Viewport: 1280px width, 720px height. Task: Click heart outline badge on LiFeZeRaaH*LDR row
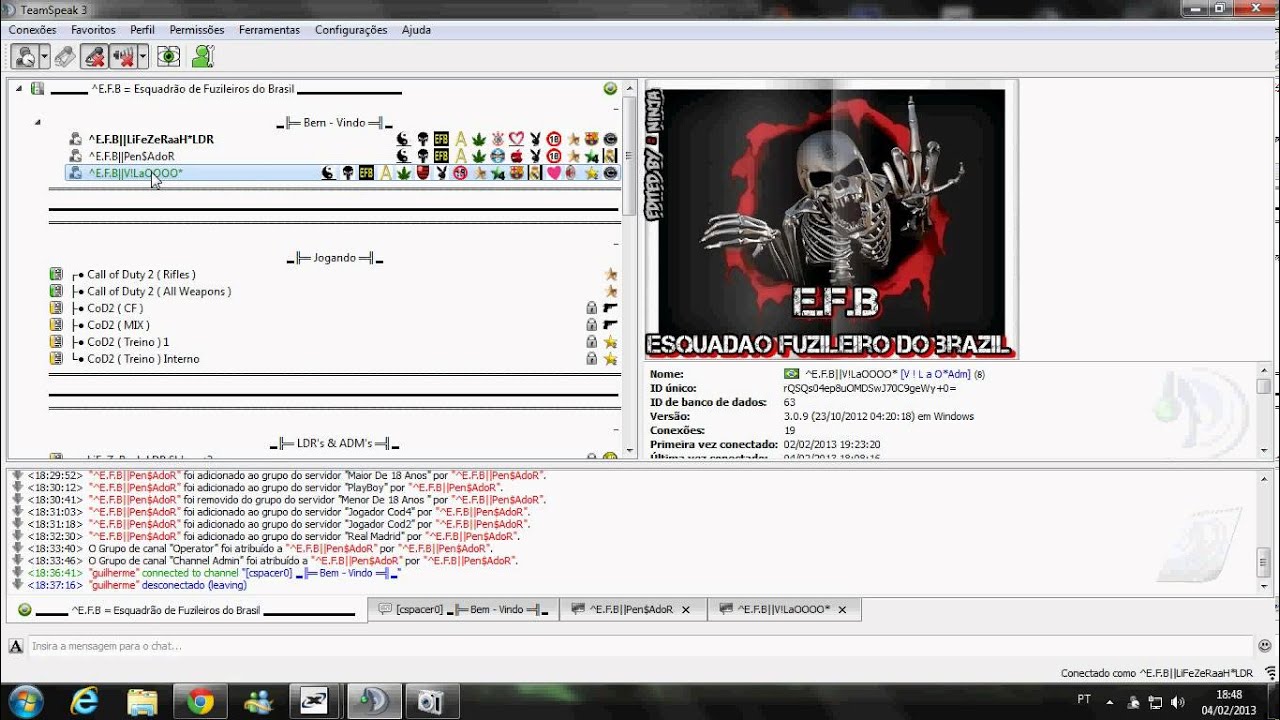coord(516,139)
